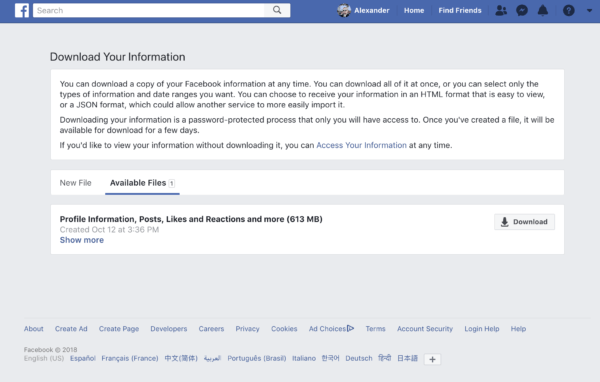Viewport: 600px width, 382px height.
Task: Download the 613 MB information file
Action: (524, 222)
